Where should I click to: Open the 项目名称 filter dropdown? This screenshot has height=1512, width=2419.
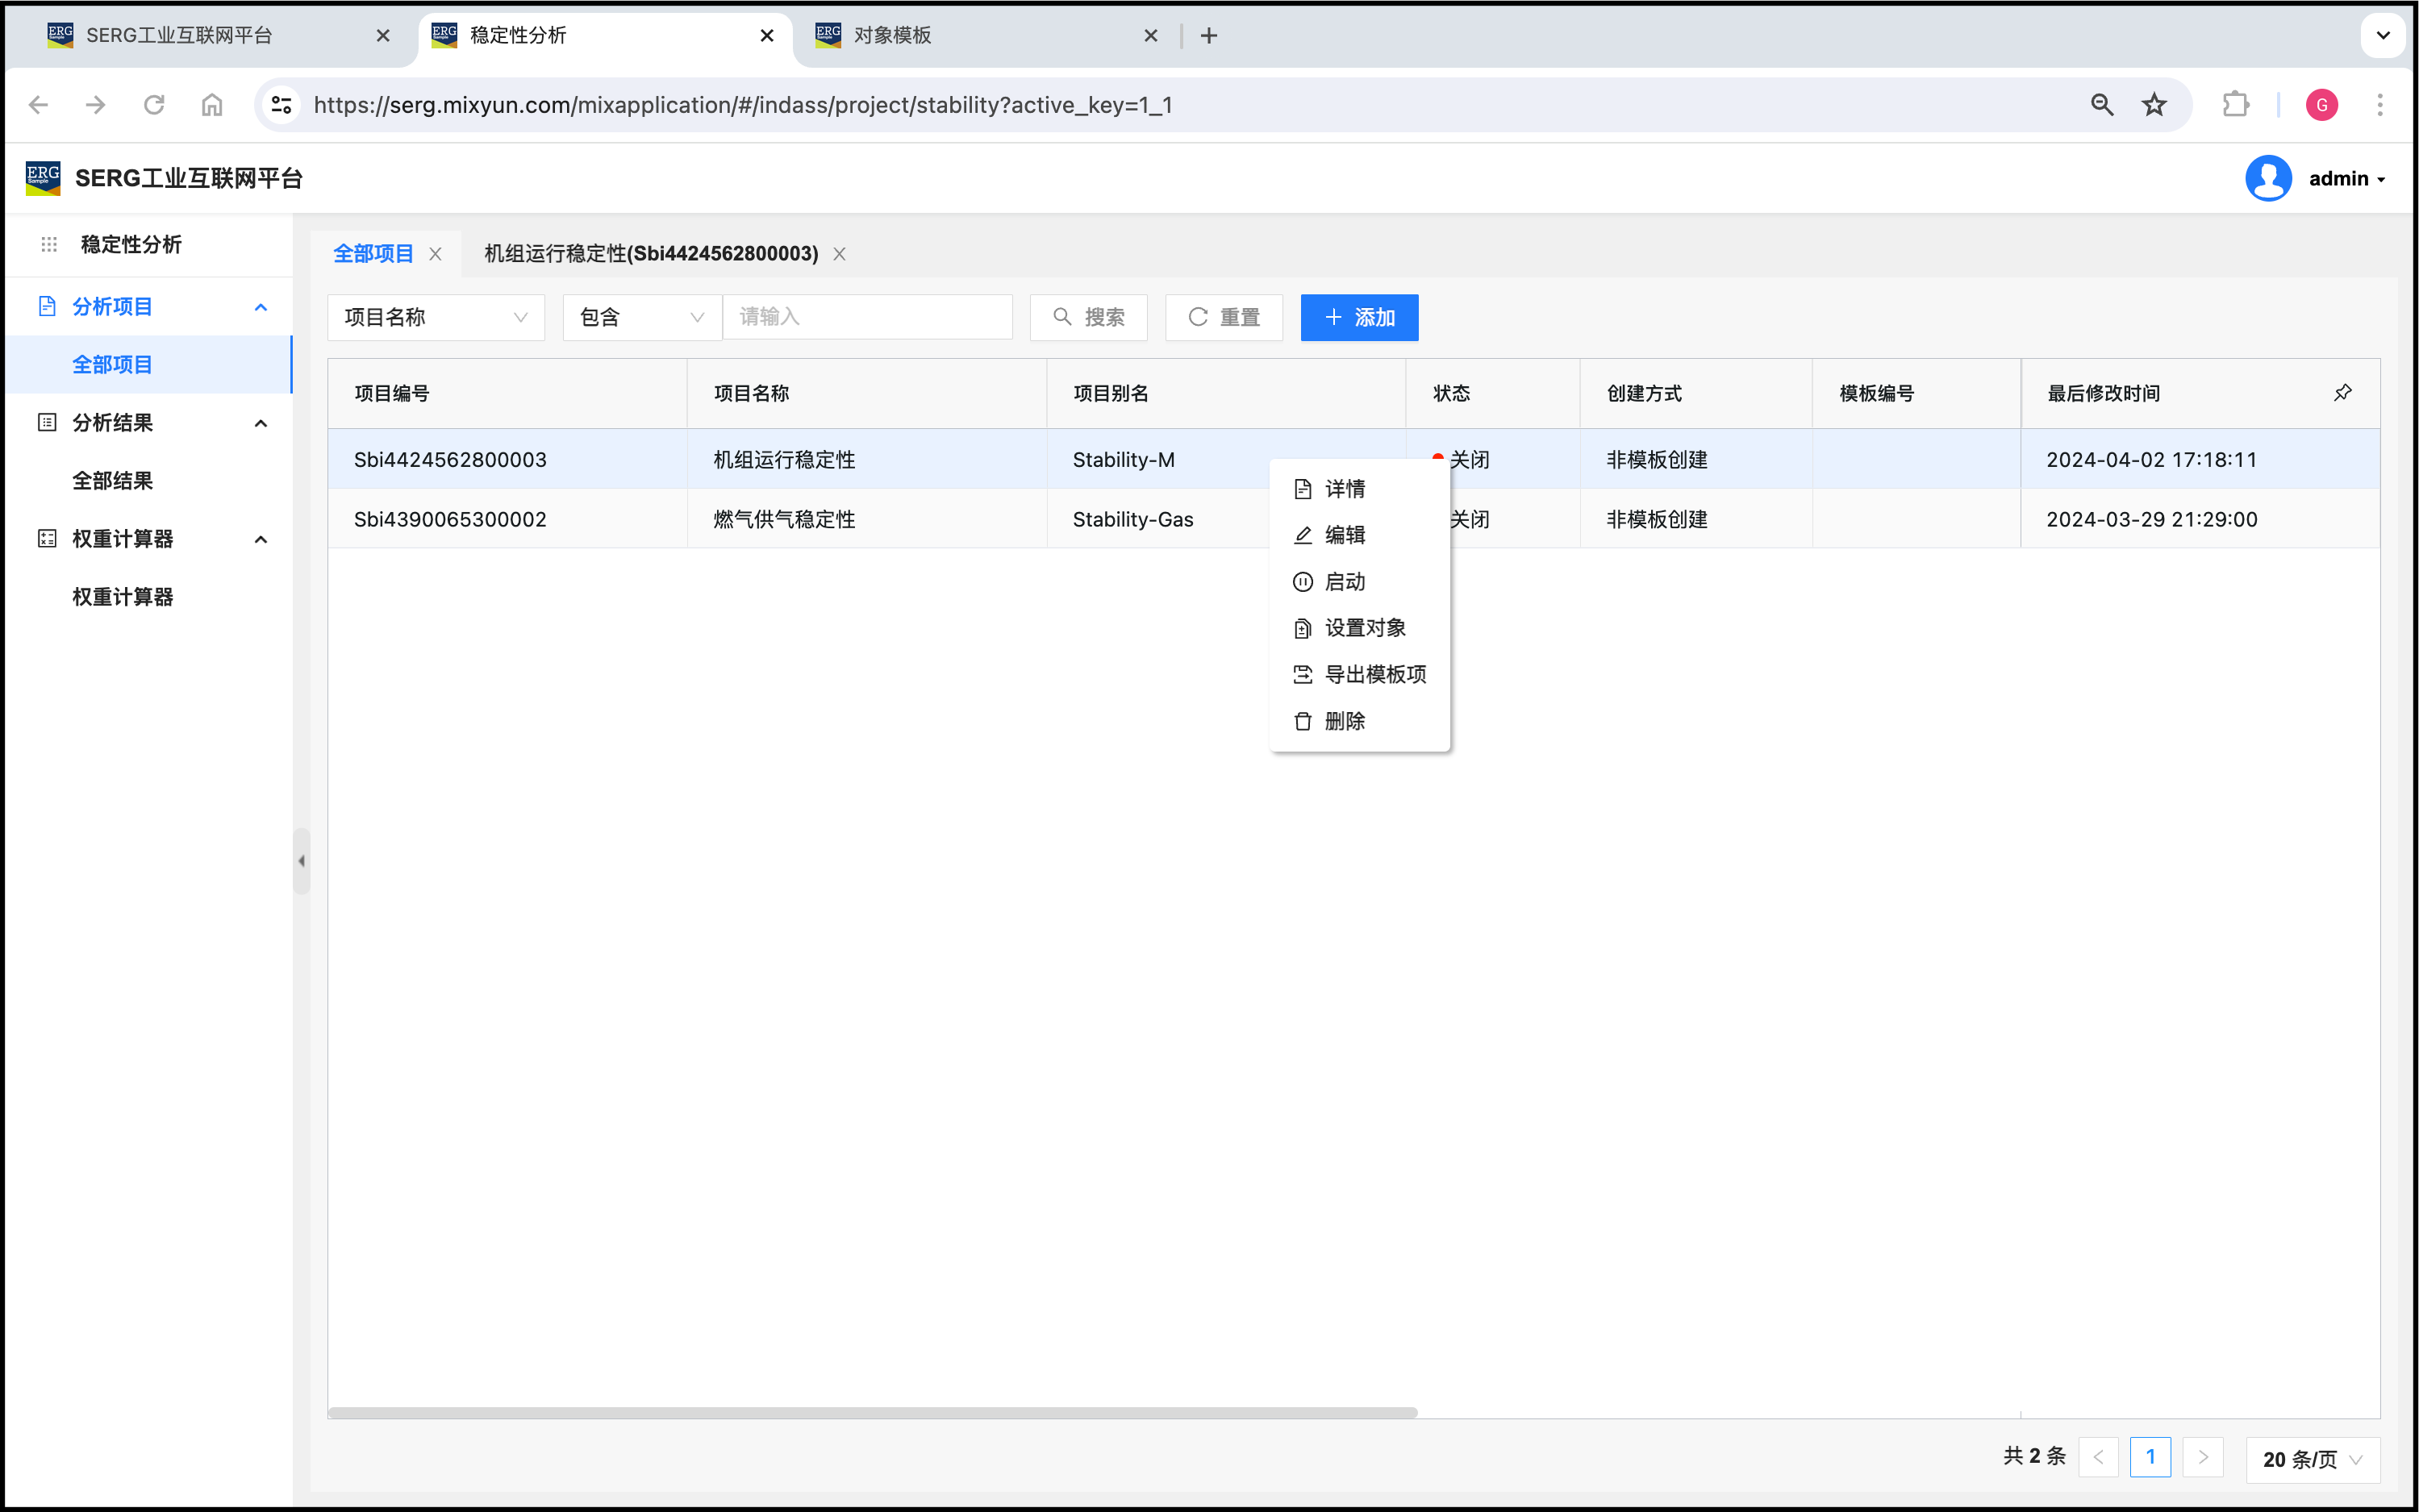point(436,317)
